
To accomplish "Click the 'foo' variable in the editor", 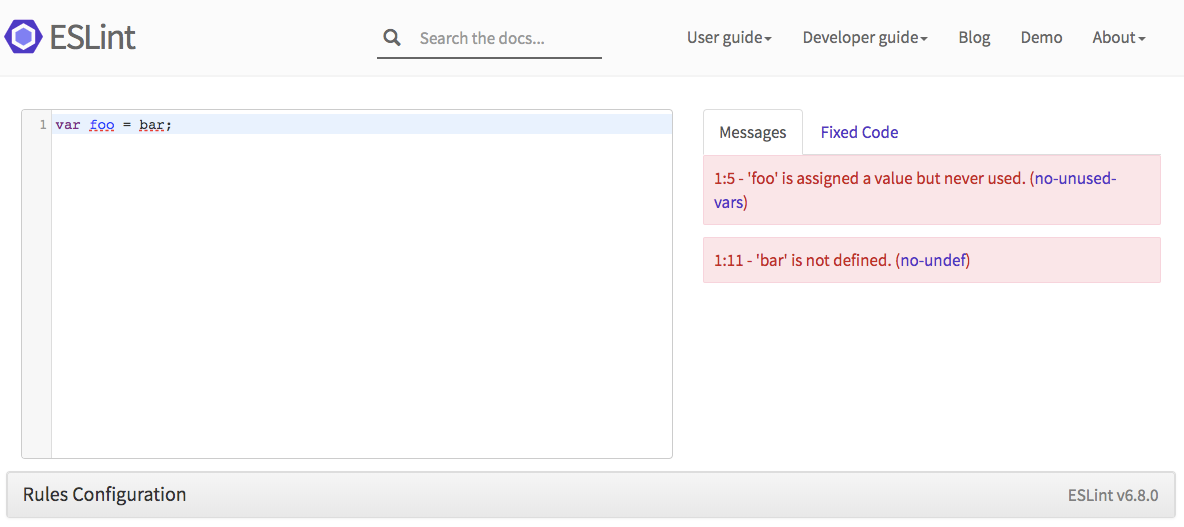I will pos(102,125).
